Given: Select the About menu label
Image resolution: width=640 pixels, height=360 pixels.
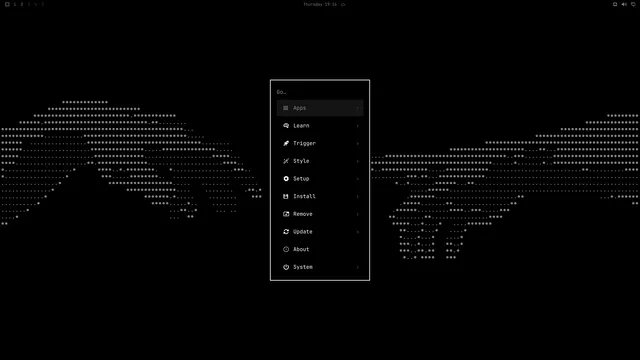Looking at the screenshot, I should tap(301, 249).
